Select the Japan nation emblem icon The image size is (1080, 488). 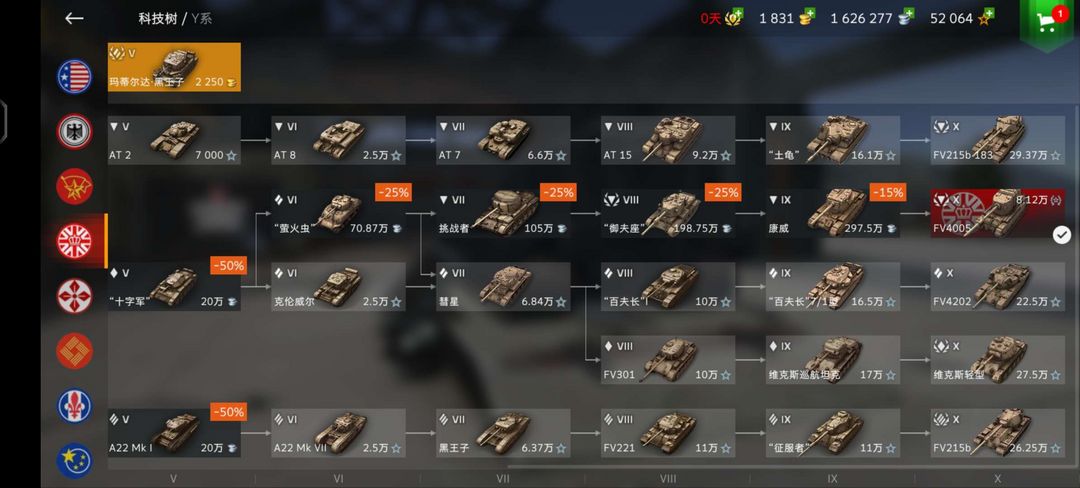click(74, 296)
